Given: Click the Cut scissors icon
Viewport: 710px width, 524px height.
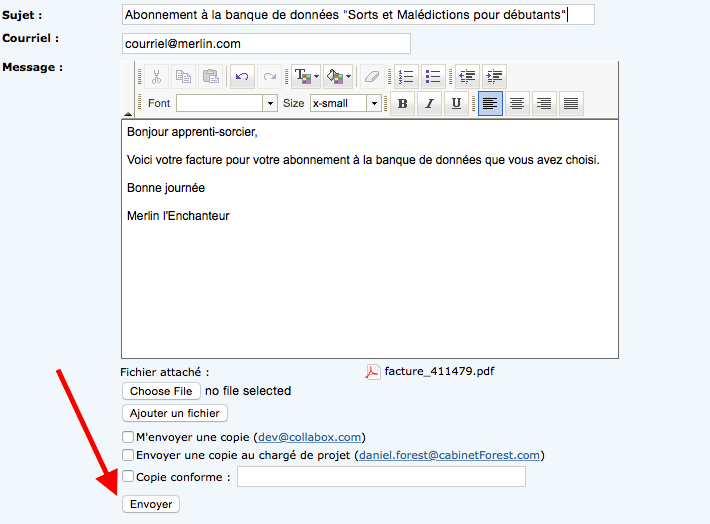Looking at the screenshot, I should [157, 77].
